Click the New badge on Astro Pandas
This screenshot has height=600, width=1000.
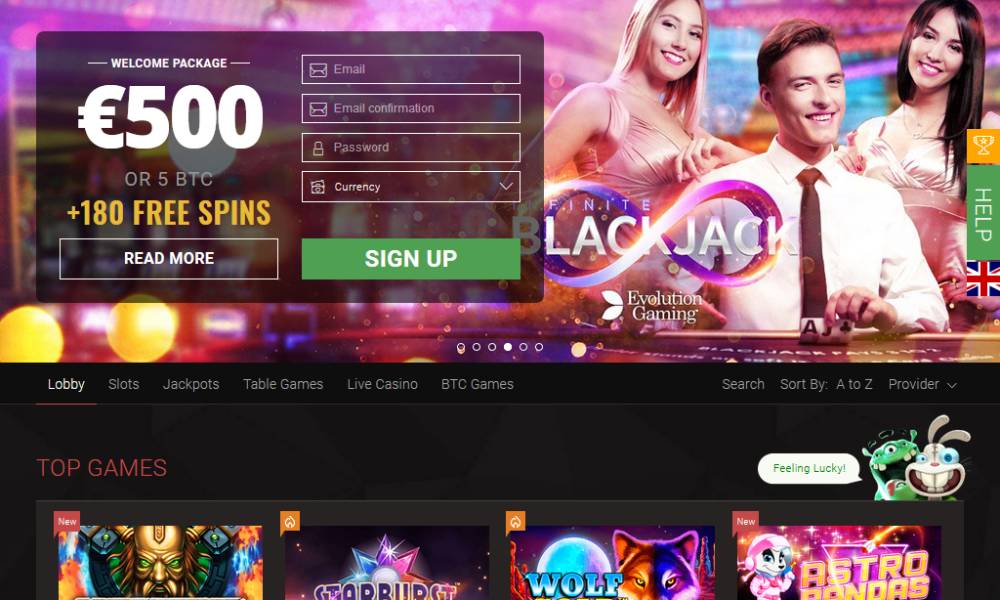(745, 522)
